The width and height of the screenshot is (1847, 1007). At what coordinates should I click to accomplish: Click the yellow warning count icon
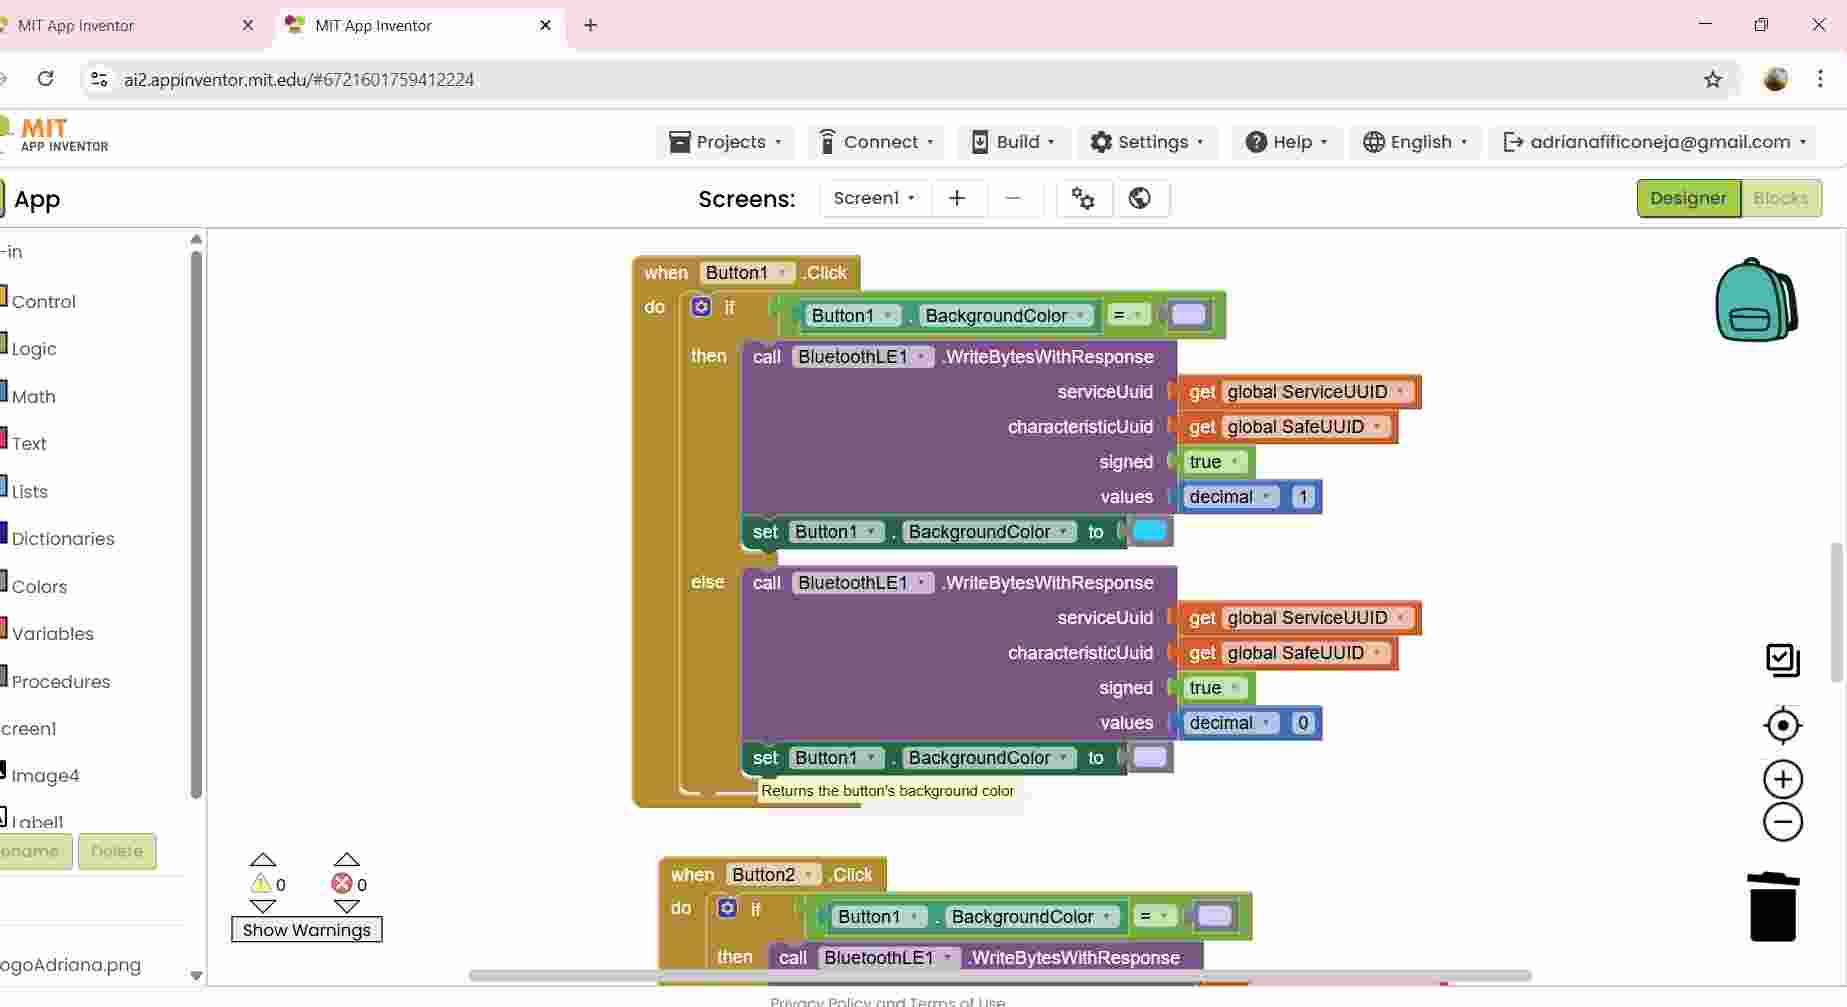pos(261,883)
